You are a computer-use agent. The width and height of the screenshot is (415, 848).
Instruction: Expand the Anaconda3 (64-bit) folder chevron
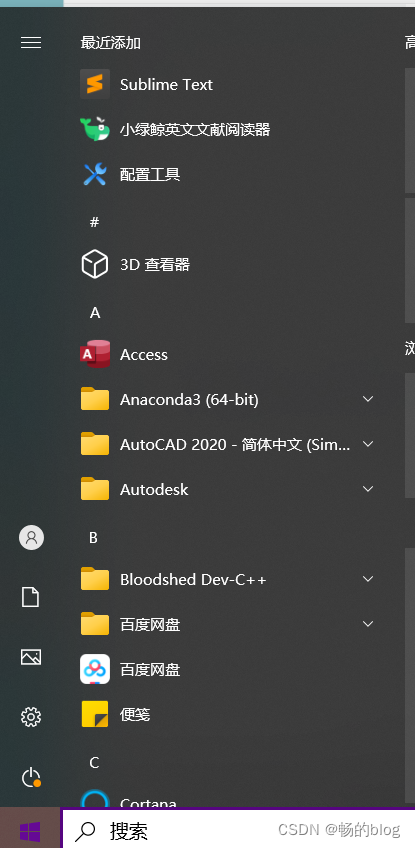(368, 399)
